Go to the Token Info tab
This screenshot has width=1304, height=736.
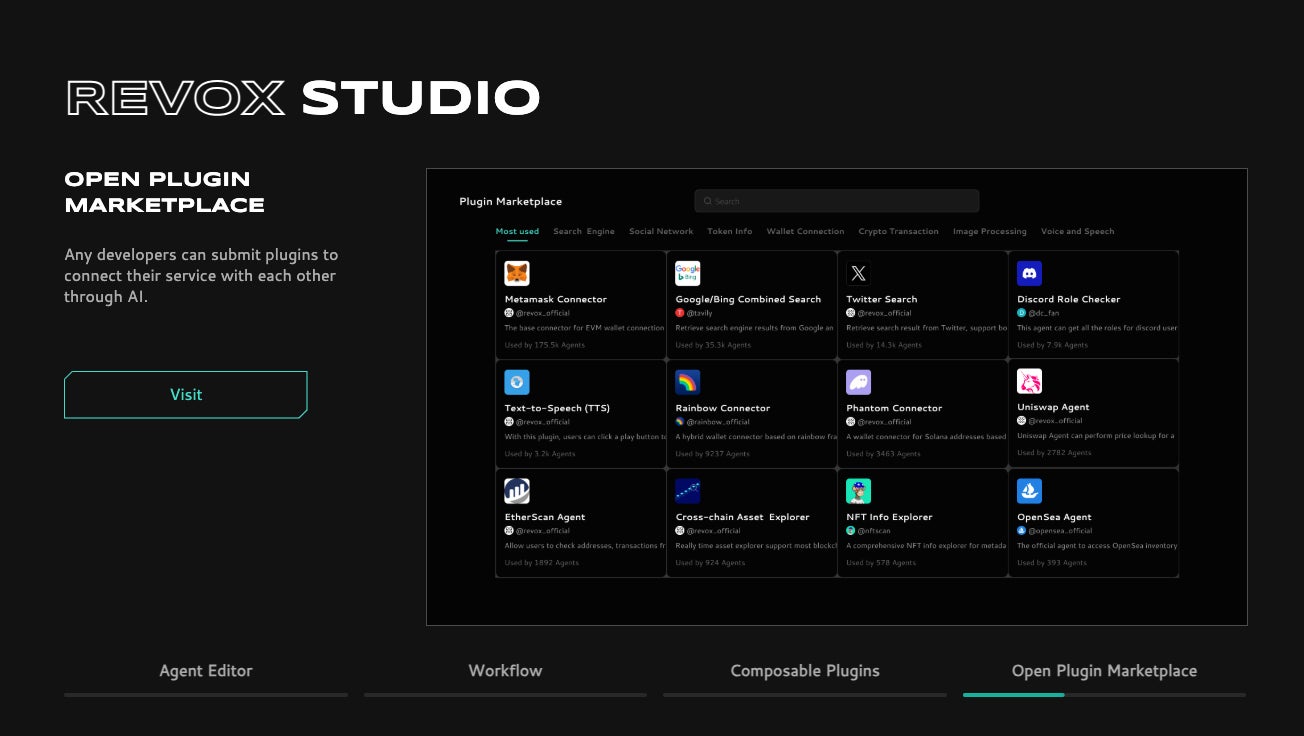[730, 231]
